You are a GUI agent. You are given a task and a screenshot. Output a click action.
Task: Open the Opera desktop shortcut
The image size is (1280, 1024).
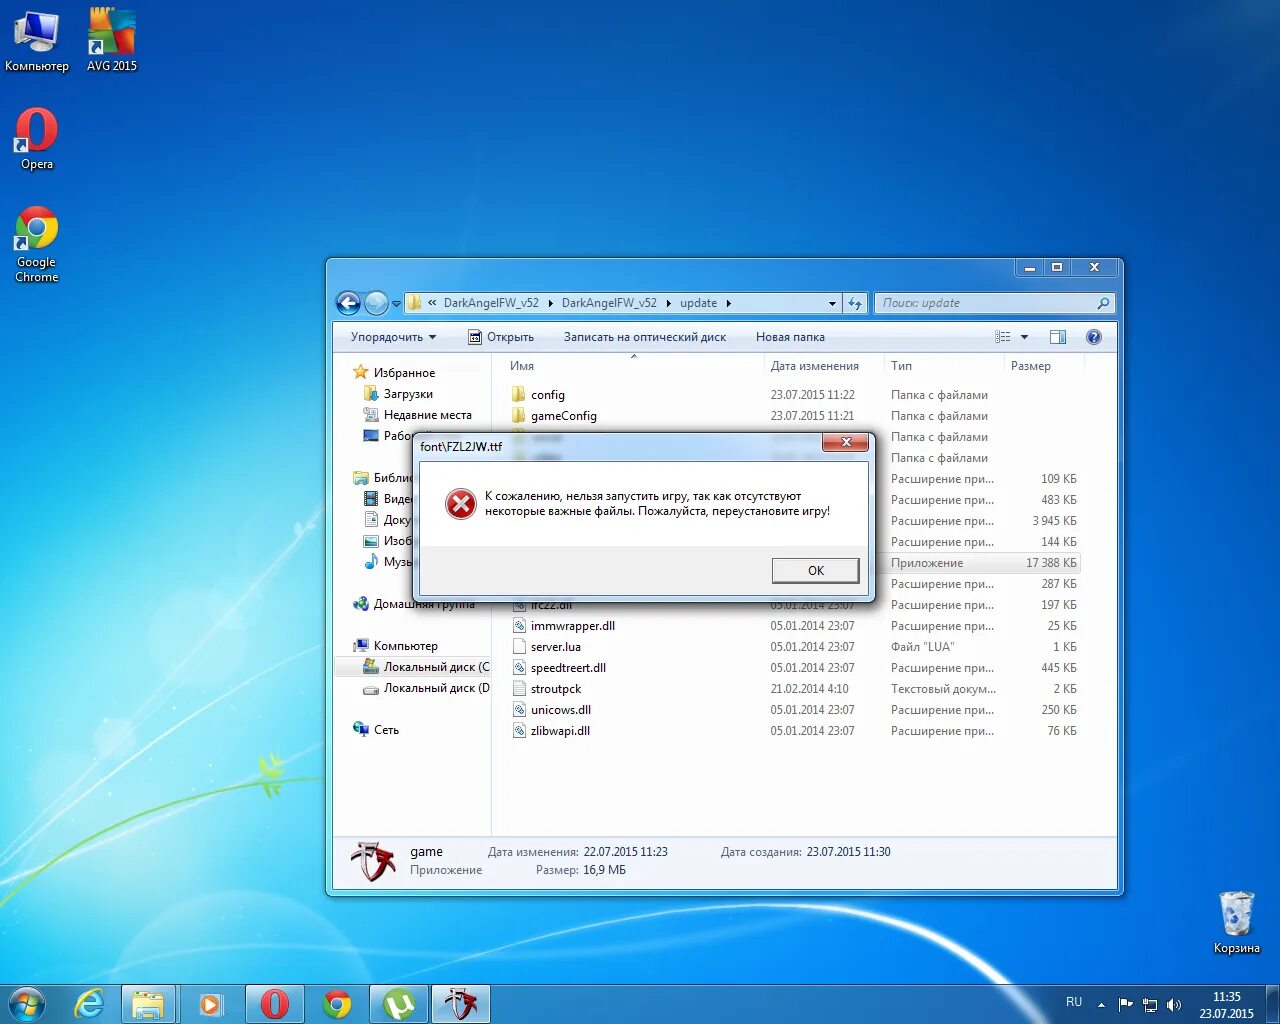37,139
